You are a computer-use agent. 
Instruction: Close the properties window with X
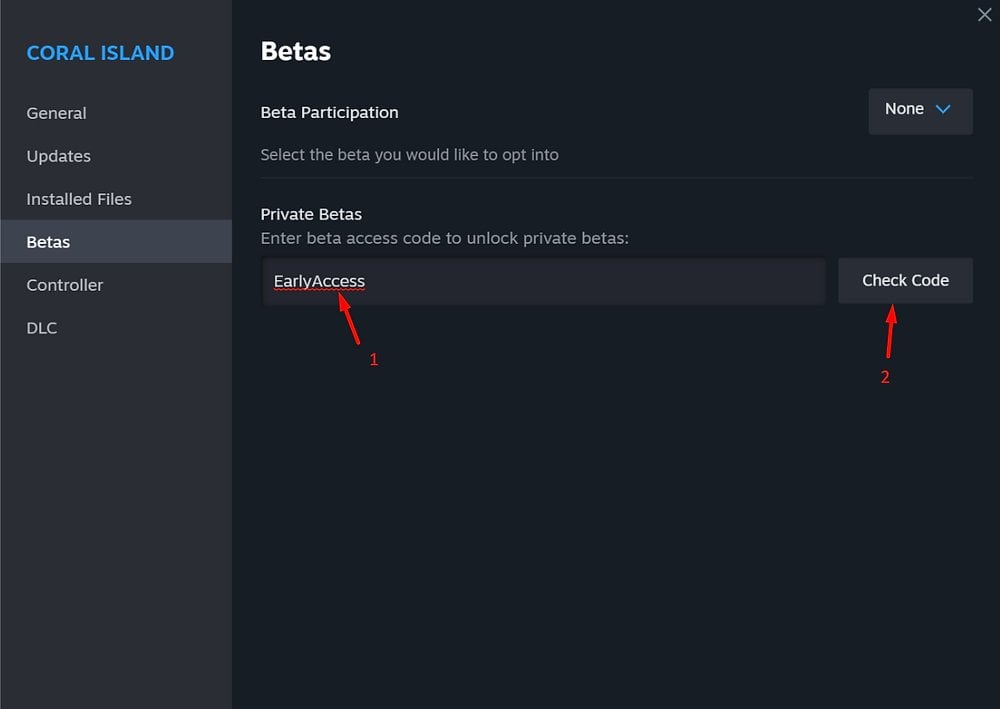[x=984, y=14]
